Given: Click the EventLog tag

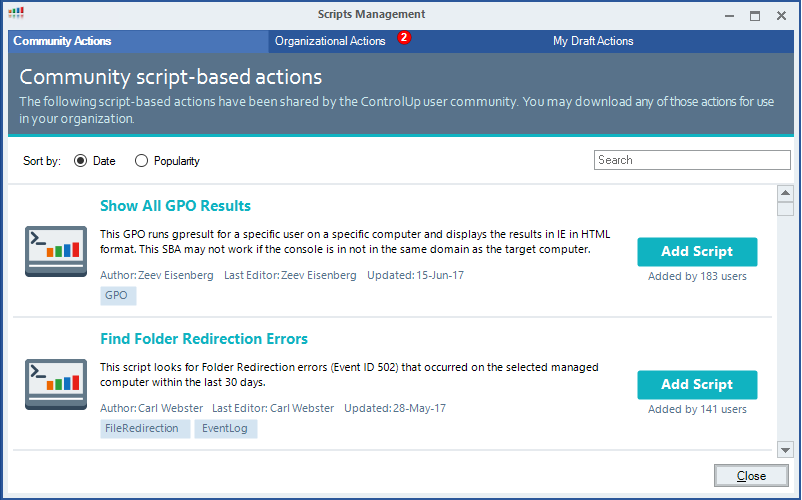Looking at the screenshot, I should point(226,428).
